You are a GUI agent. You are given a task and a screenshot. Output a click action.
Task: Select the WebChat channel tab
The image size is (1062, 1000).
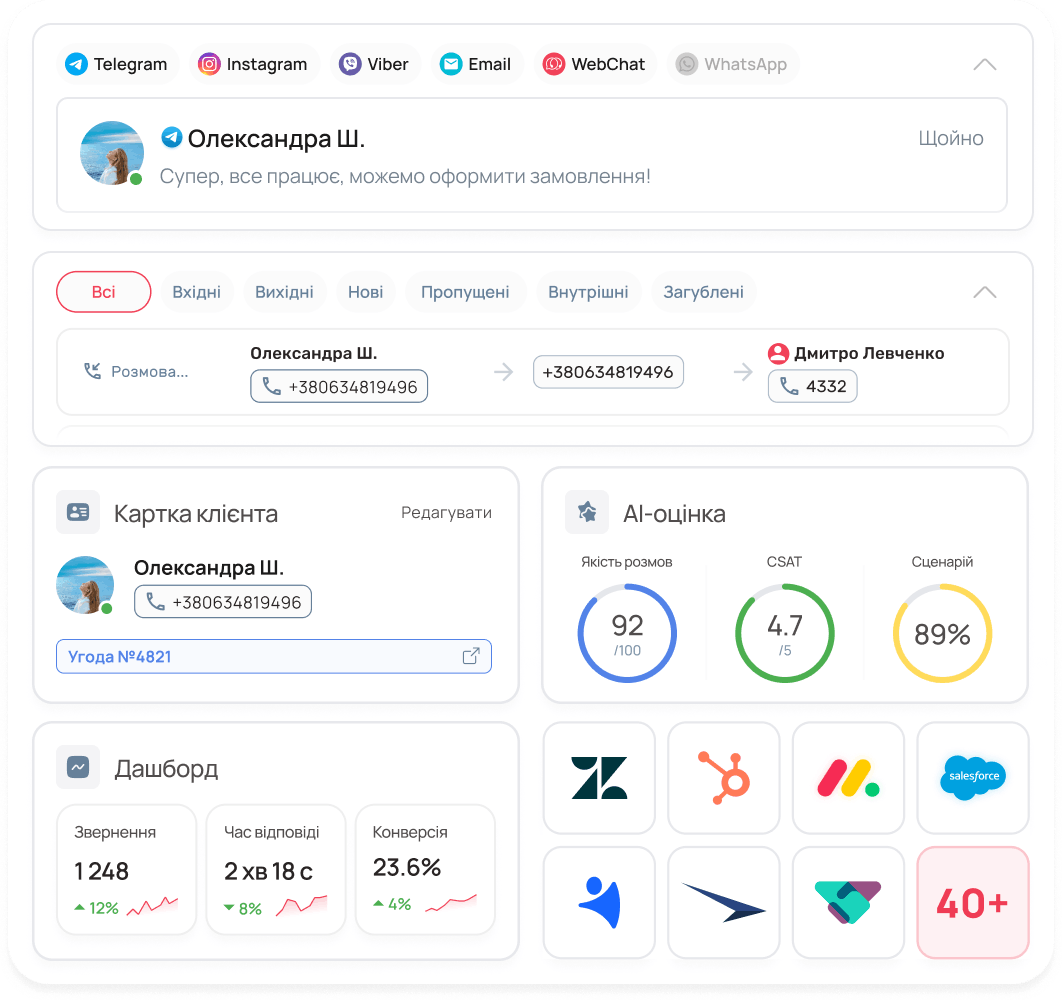[x=595, y=64]
